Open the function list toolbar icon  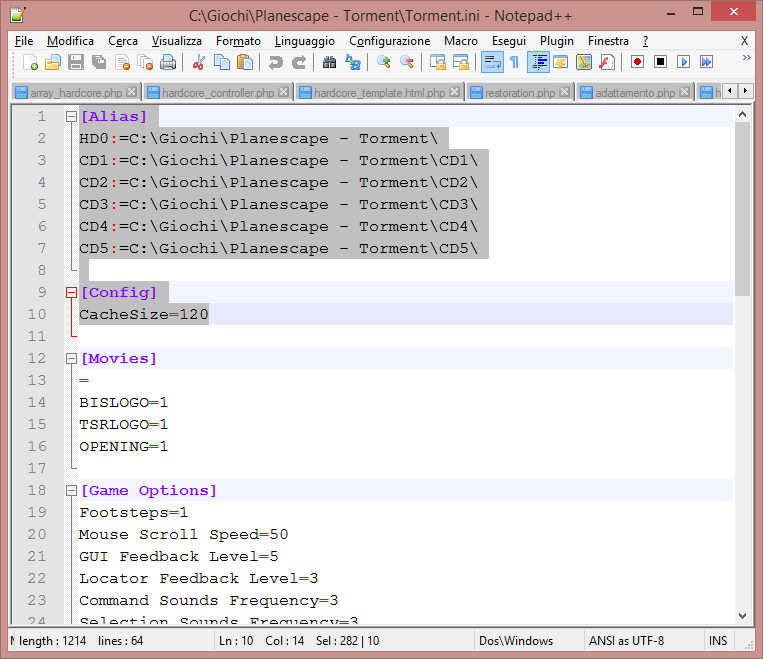(607, 62)
